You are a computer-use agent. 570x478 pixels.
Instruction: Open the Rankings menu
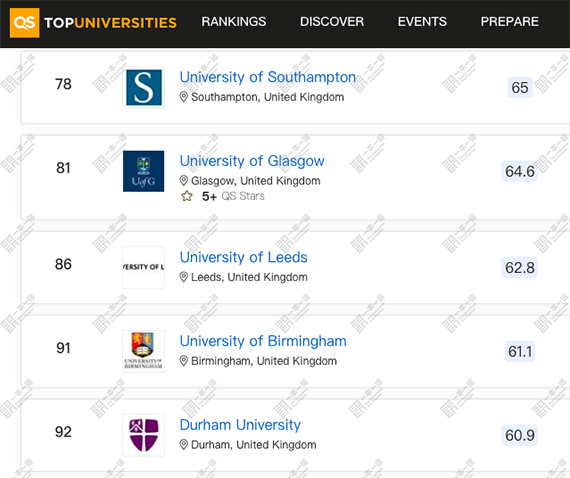[234, 21]
